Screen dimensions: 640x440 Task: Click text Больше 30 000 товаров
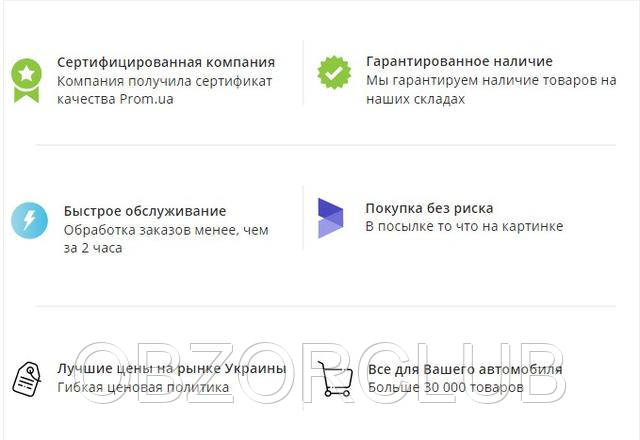click(445, 387)
